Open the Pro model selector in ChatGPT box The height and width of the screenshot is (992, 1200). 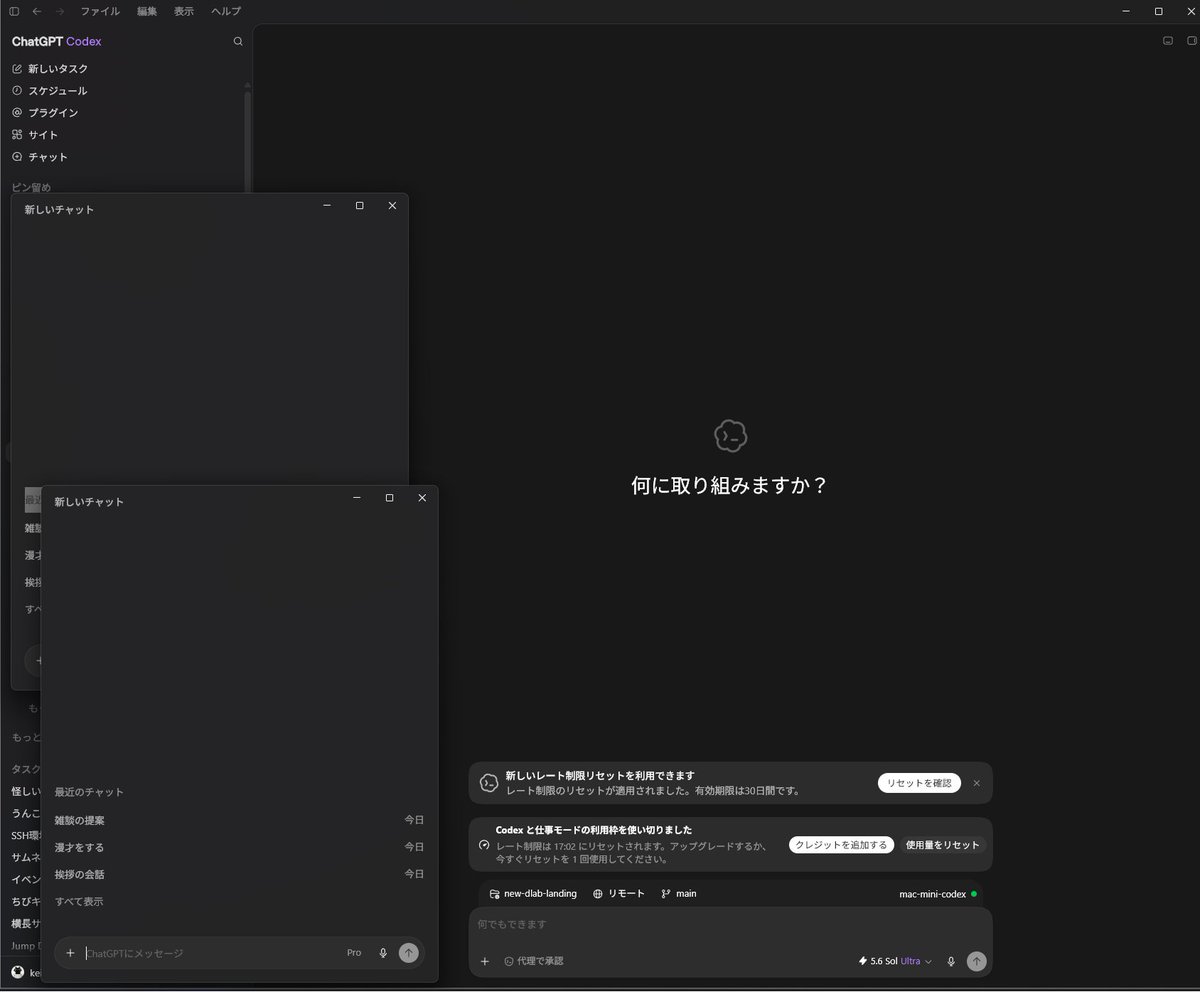coord(354,953)
